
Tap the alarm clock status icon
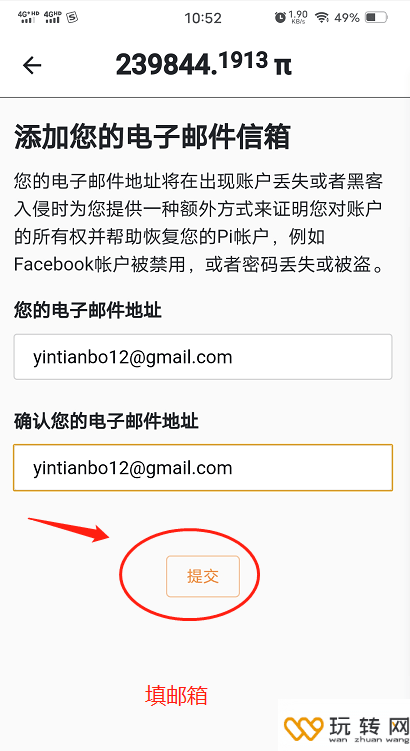point(280,18)
